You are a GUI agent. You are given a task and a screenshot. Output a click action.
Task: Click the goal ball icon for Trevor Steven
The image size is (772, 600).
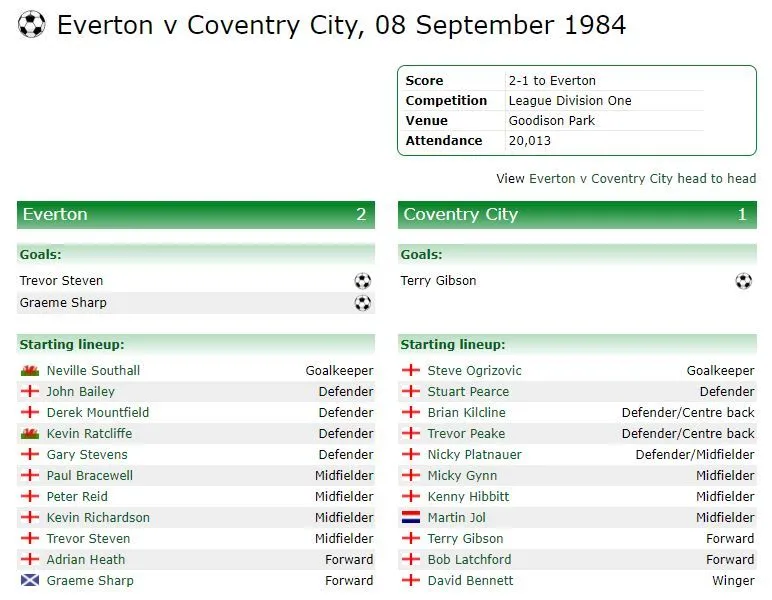tap(362, 281)
